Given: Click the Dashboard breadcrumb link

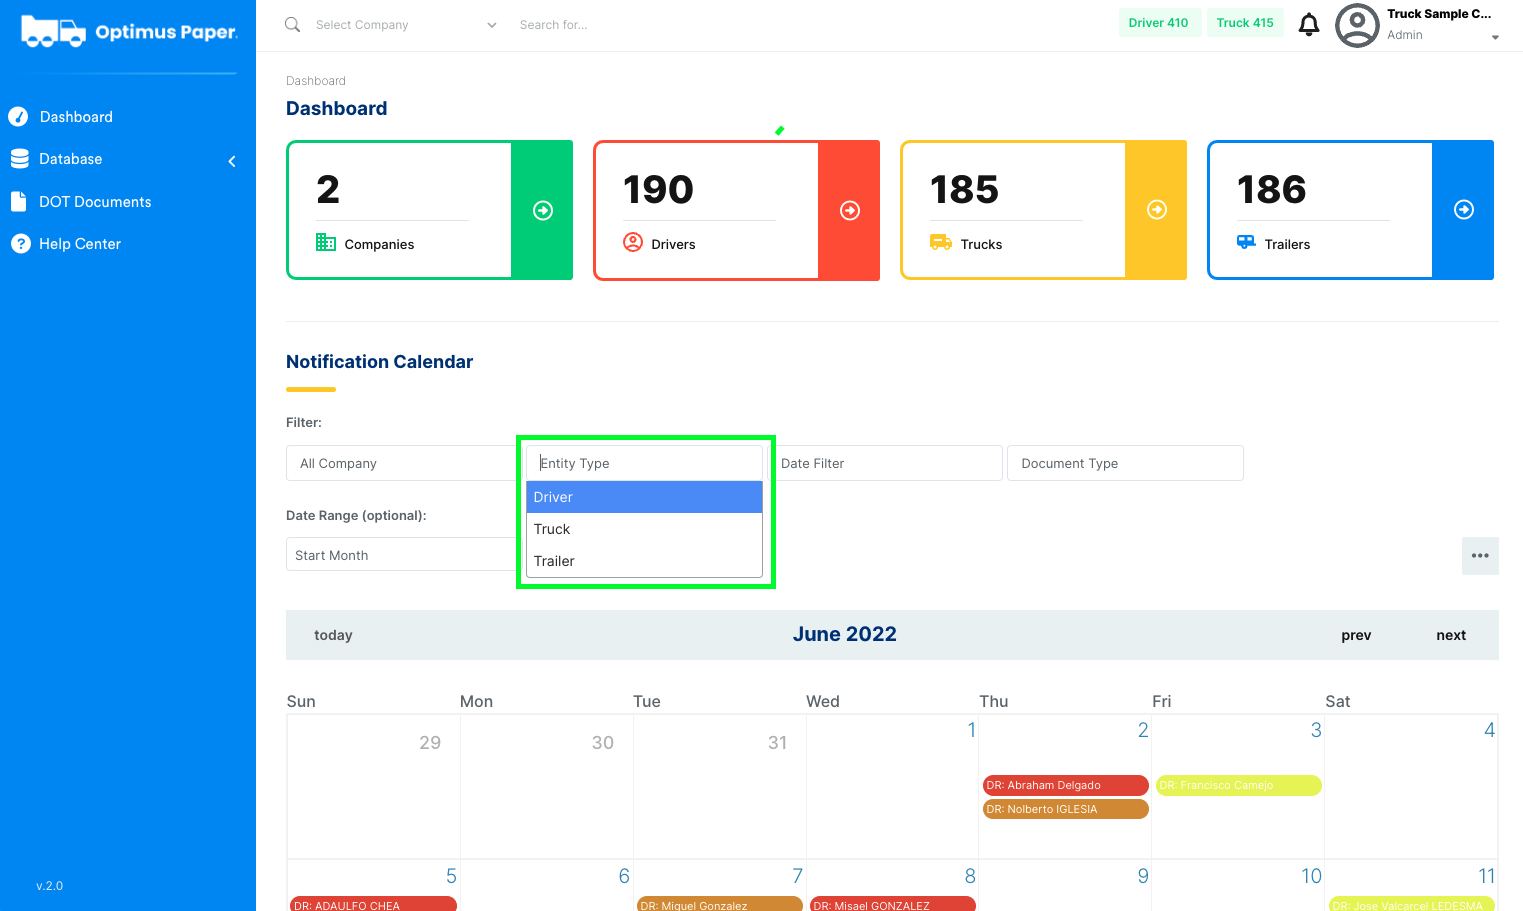Looking at the screenshot, I should tap(316, 81).
